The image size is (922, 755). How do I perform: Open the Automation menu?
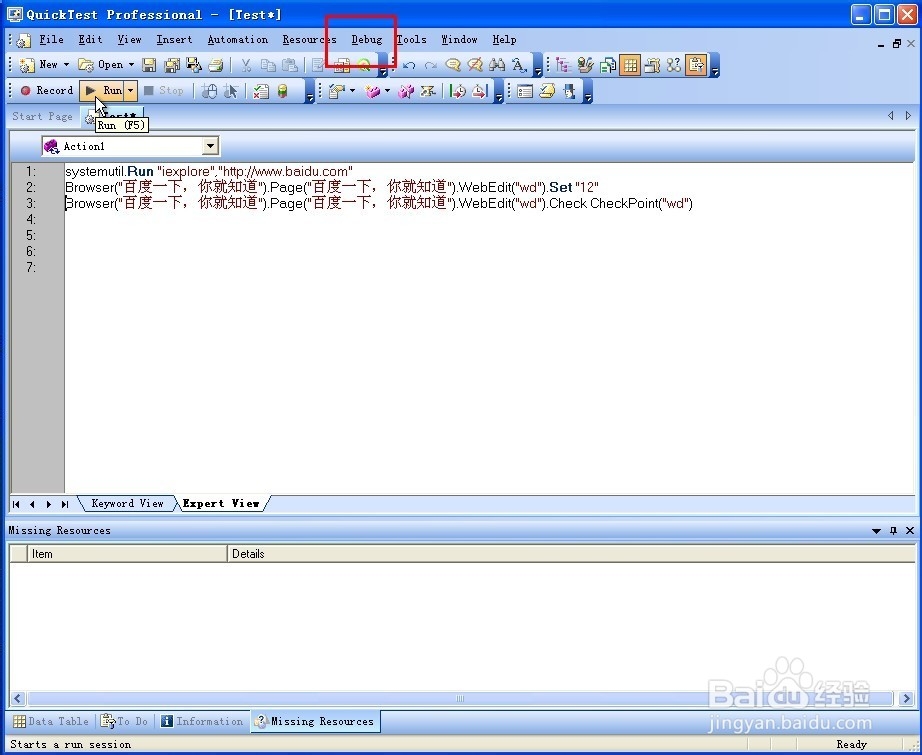(238, 39)
